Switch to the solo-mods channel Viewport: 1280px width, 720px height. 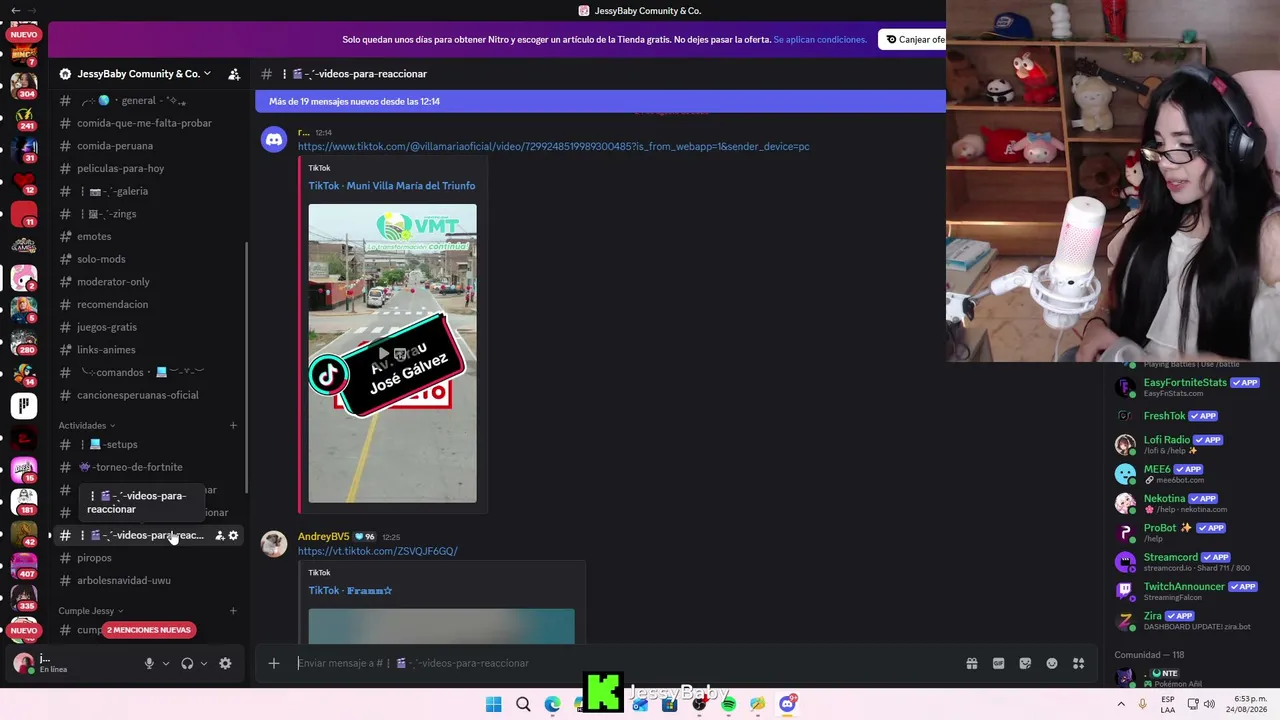point(145,259)
